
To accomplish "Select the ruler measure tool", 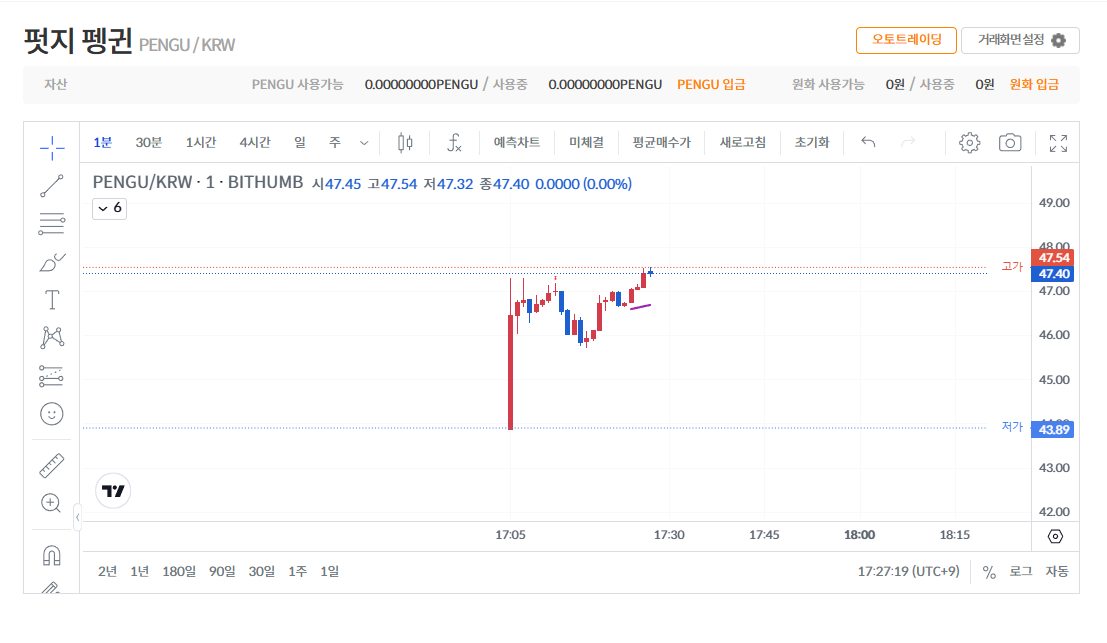I will pyautogui.click(x=52, y=465).
